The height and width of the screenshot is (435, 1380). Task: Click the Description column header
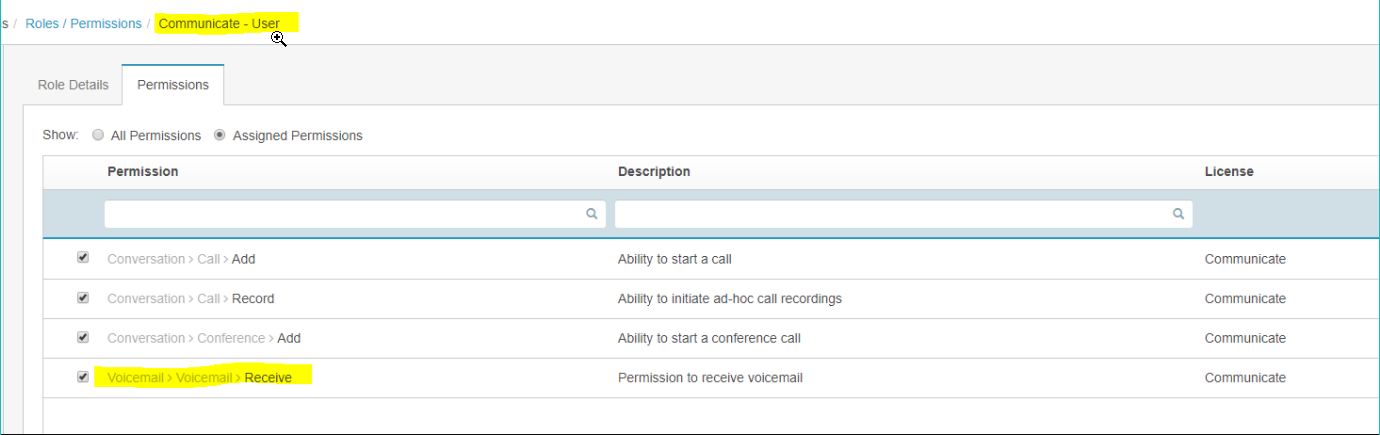(654, 172)
